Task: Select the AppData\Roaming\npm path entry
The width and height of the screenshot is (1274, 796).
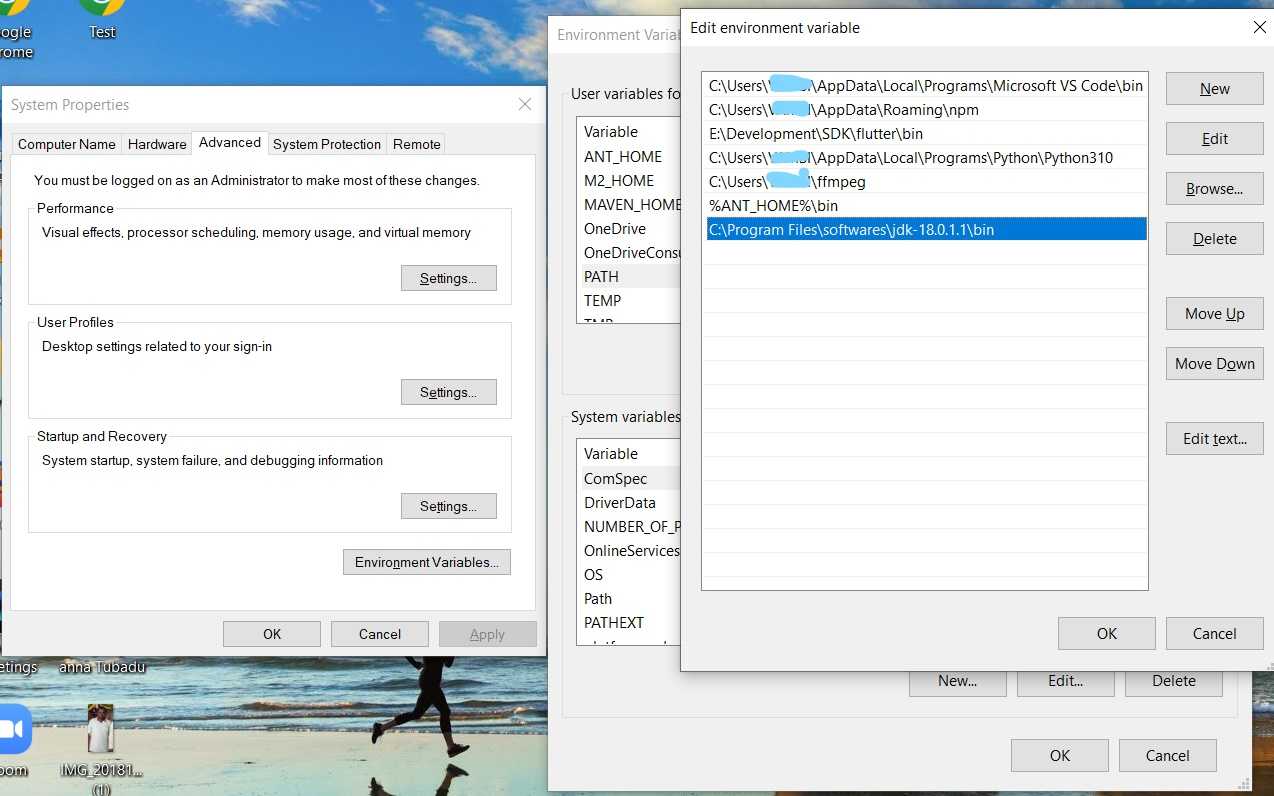Action: click(925, 109)
